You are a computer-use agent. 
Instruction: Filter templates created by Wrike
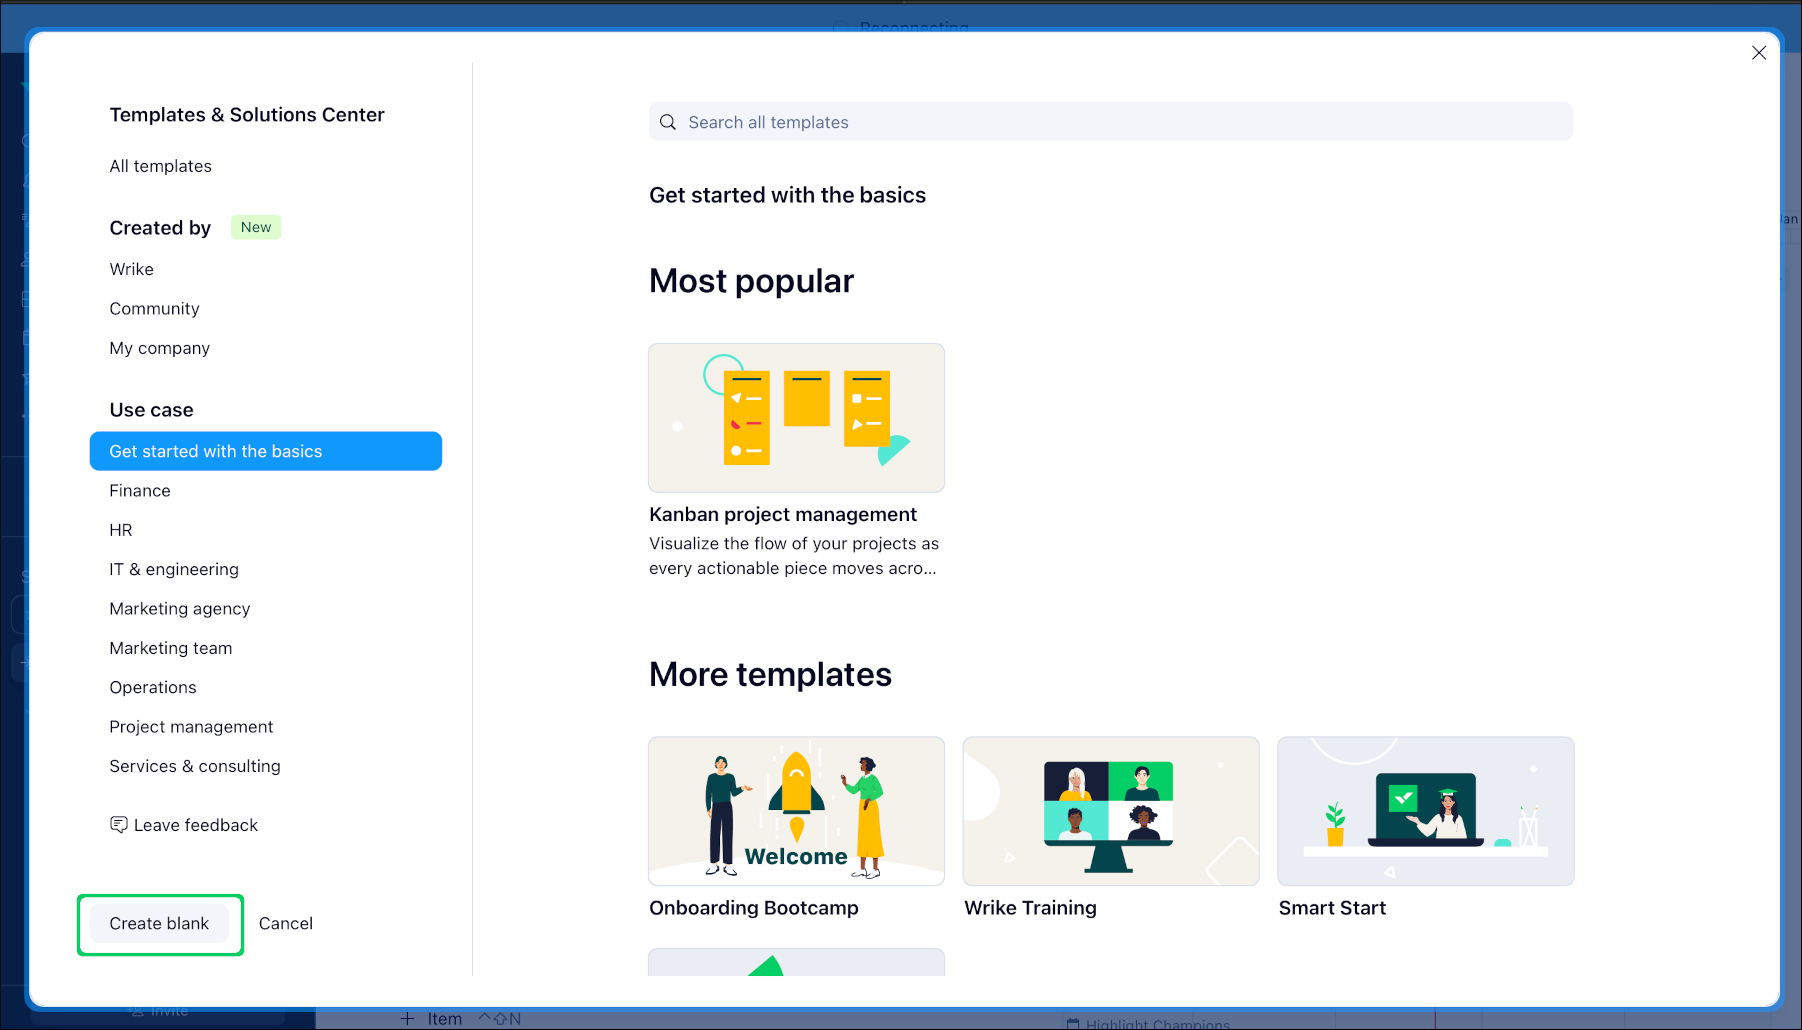click(x=131, y=269)
